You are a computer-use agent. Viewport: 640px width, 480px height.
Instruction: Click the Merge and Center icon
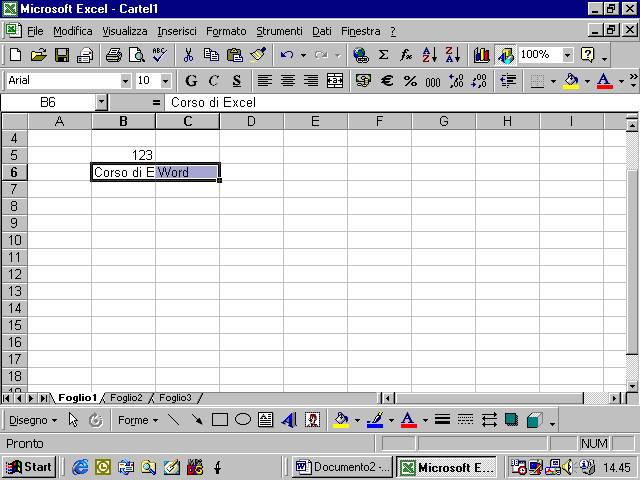(335, 81)
